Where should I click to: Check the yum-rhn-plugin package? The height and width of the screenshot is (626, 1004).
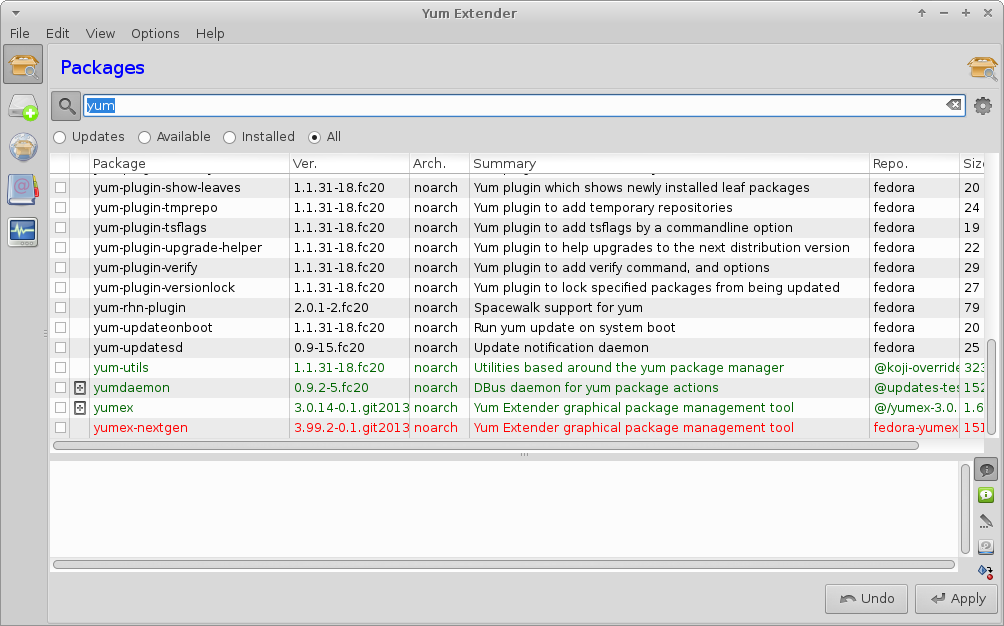(x=60, y=307)
